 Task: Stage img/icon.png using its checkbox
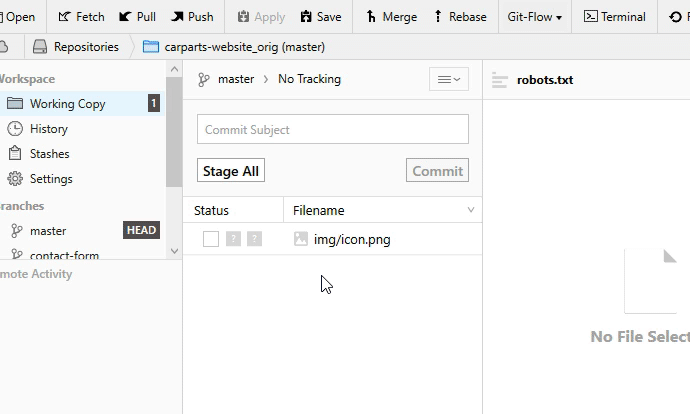pyautogui.click(x=210, y=239)
